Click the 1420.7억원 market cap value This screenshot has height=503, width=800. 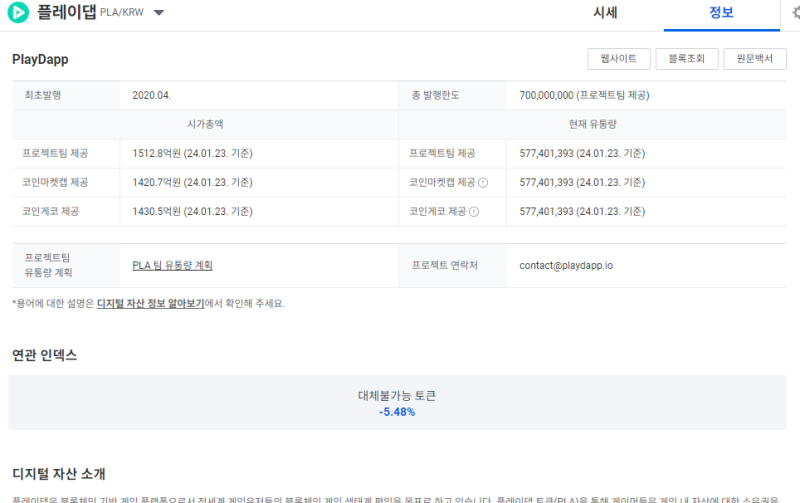pos(192,183)
